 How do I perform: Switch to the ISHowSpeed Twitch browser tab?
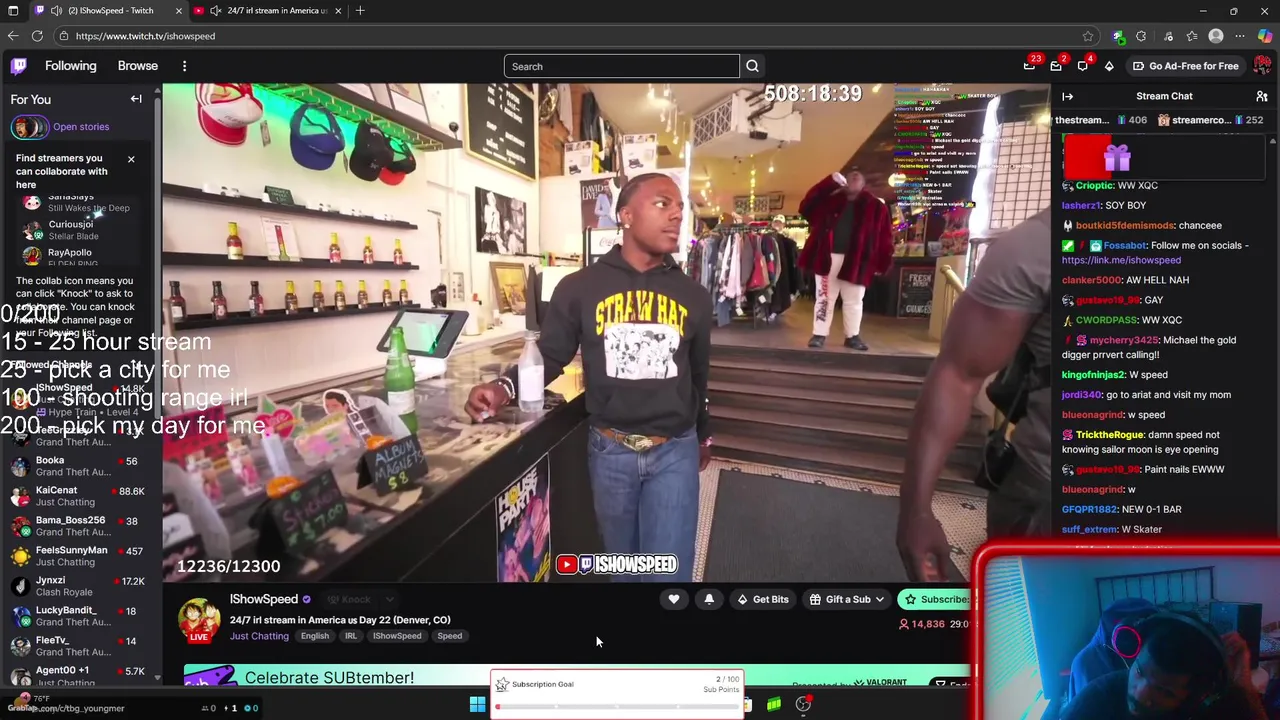(110, 10)
